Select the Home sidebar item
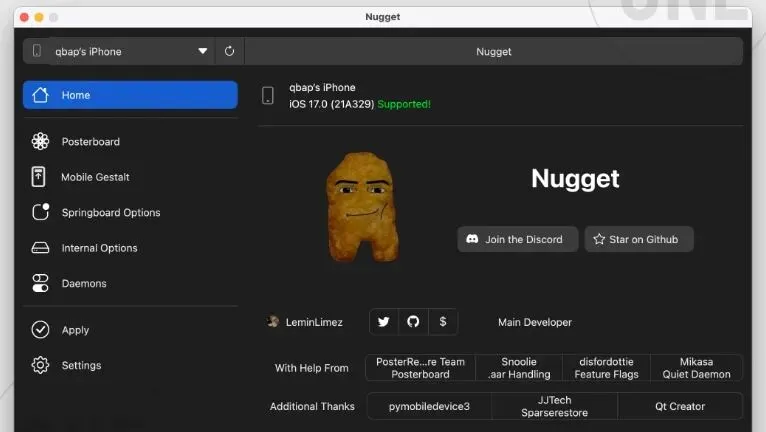The width and height of the screenshot is (766, 432). 130,95
